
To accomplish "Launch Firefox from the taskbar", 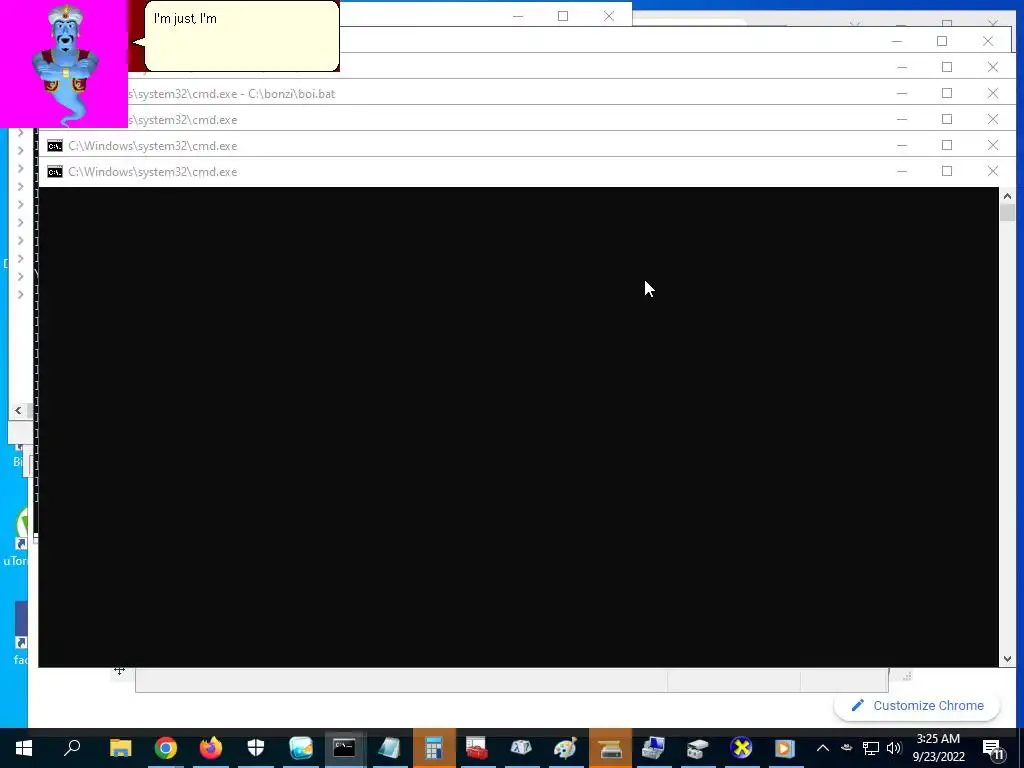I will (210, 748).
